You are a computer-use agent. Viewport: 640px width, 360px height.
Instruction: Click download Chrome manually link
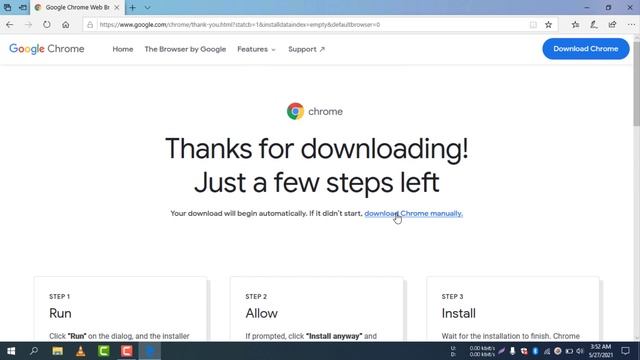coord(413,213)
